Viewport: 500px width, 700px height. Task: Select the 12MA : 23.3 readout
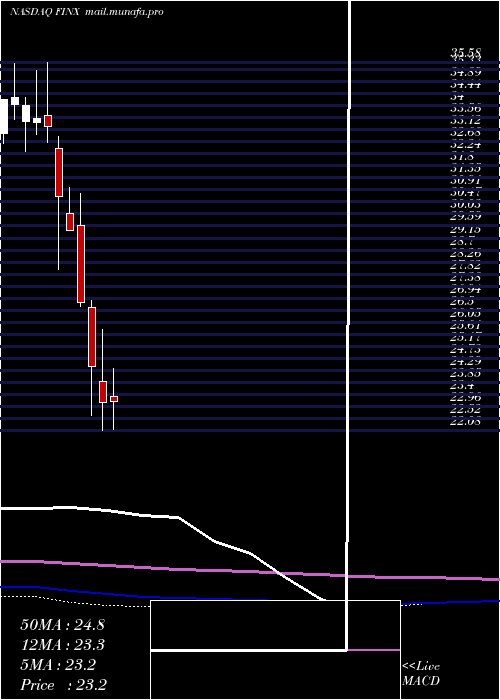coord(62,645)
